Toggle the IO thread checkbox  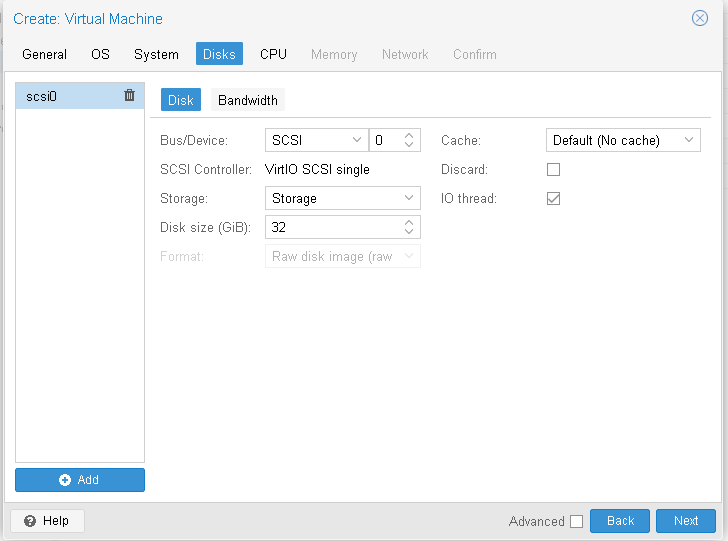[x=553, y=198]
